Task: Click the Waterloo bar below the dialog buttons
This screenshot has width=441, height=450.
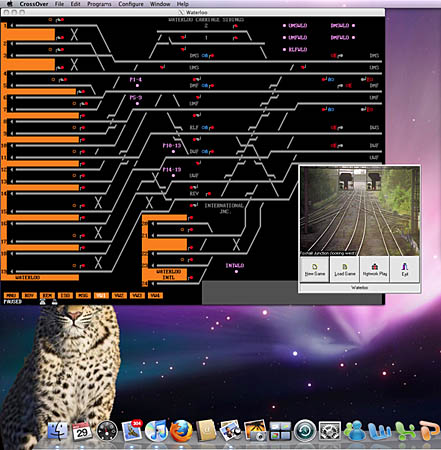Action: click(x=360, y=287)
